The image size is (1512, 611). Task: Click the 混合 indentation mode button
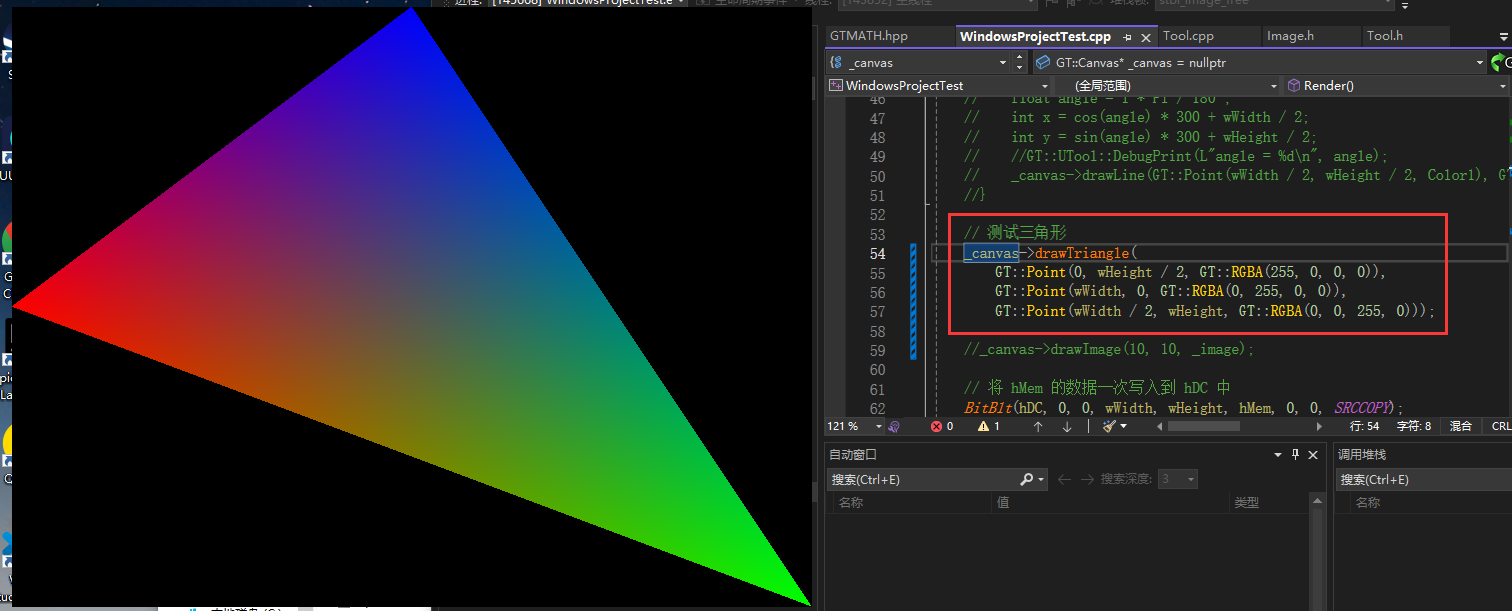[x=1461, y=426]
